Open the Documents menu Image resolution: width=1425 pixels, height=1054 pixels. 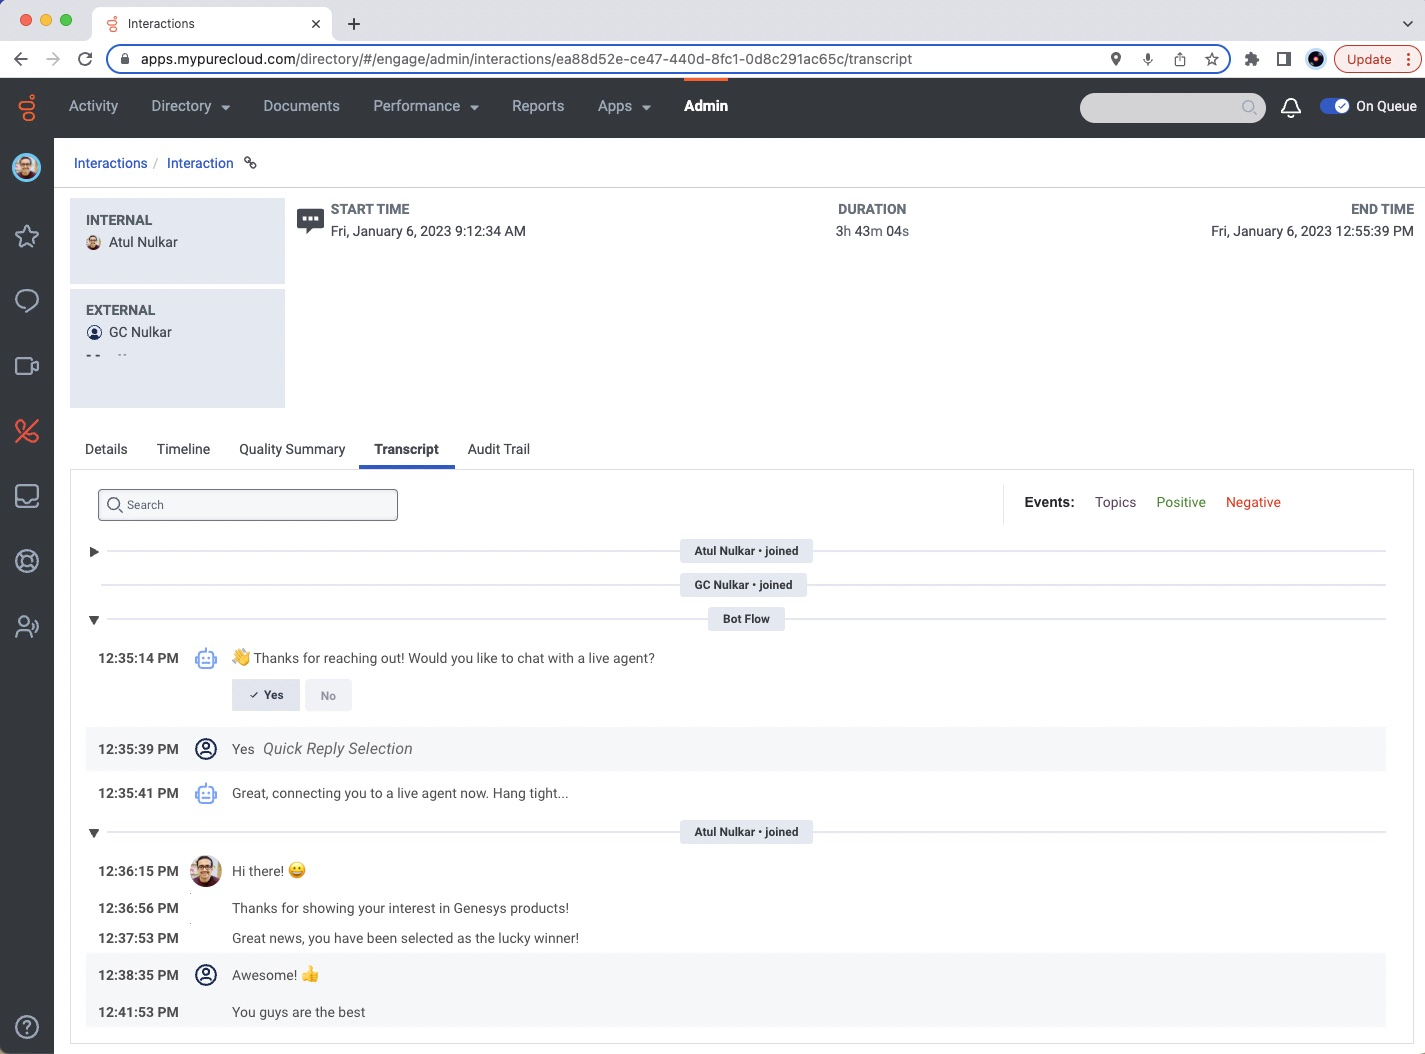301,106
